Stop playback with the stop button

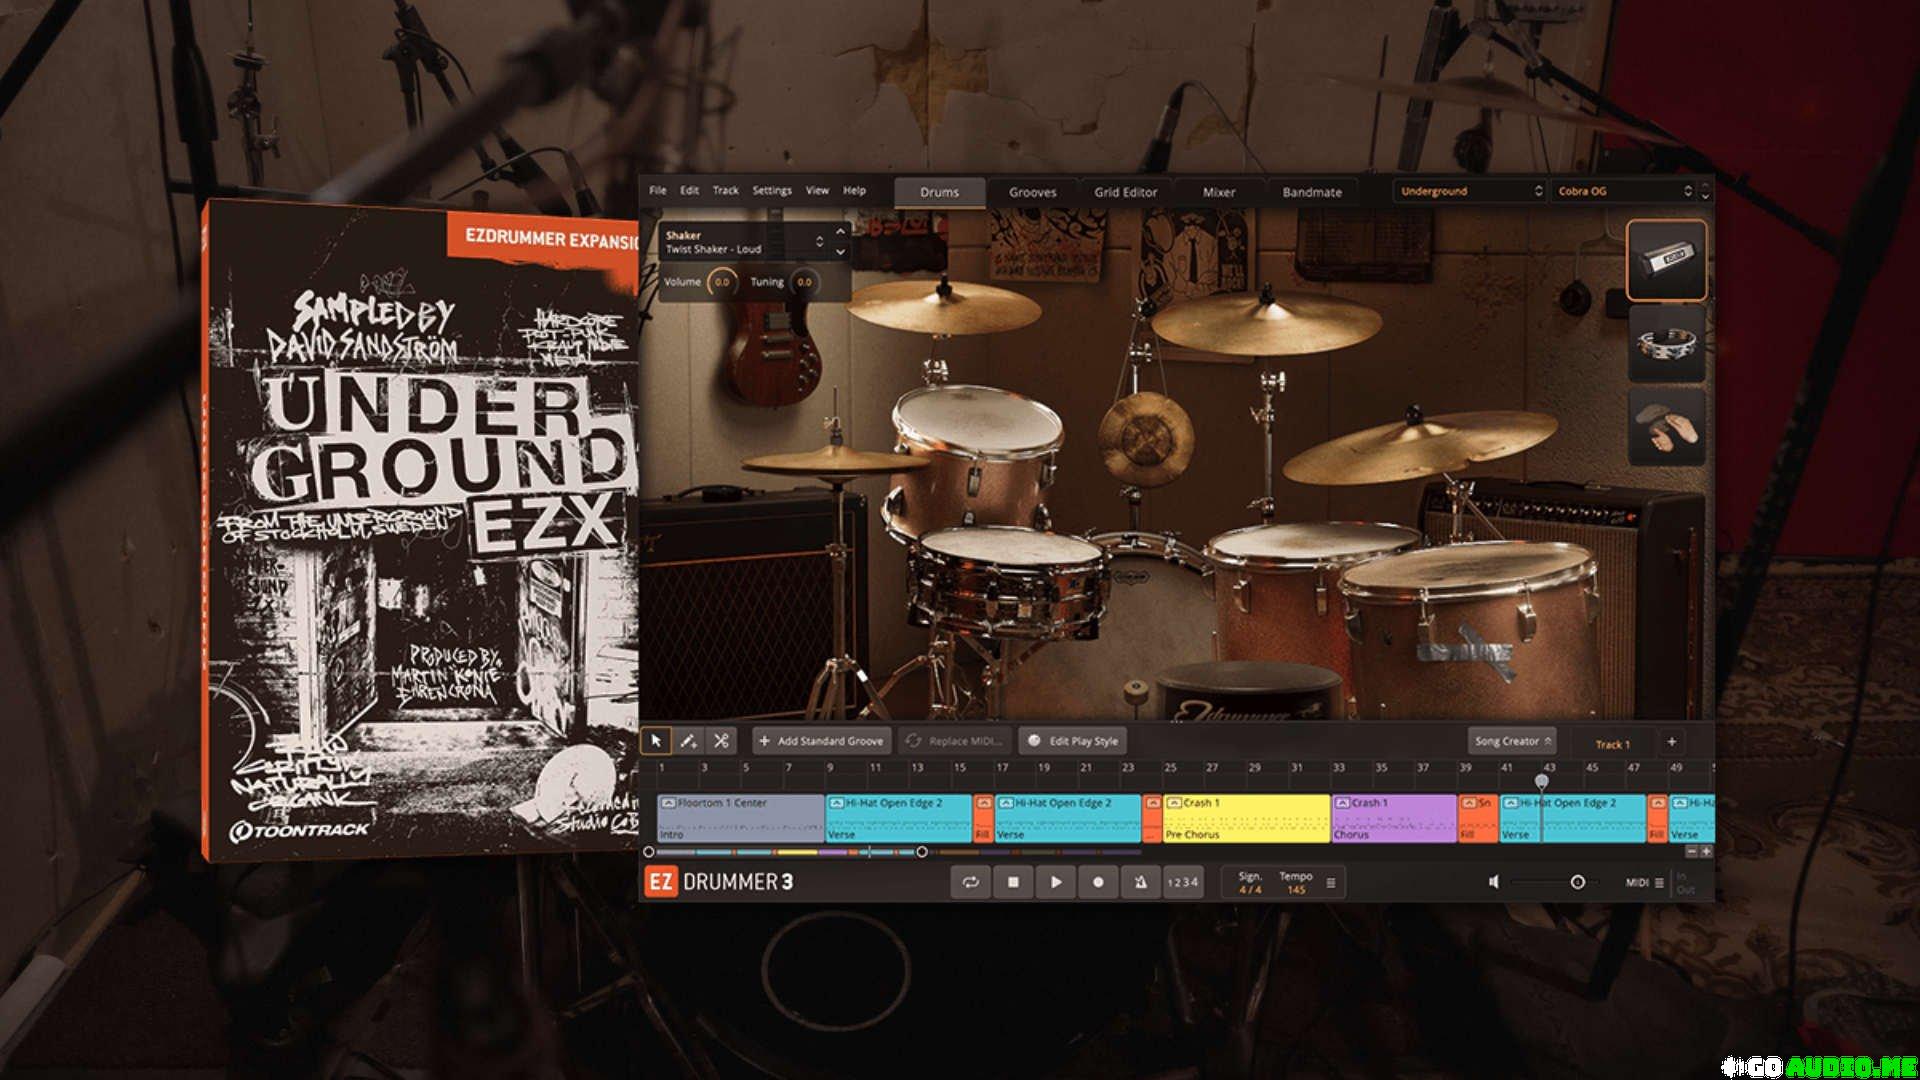point(1013,882)
